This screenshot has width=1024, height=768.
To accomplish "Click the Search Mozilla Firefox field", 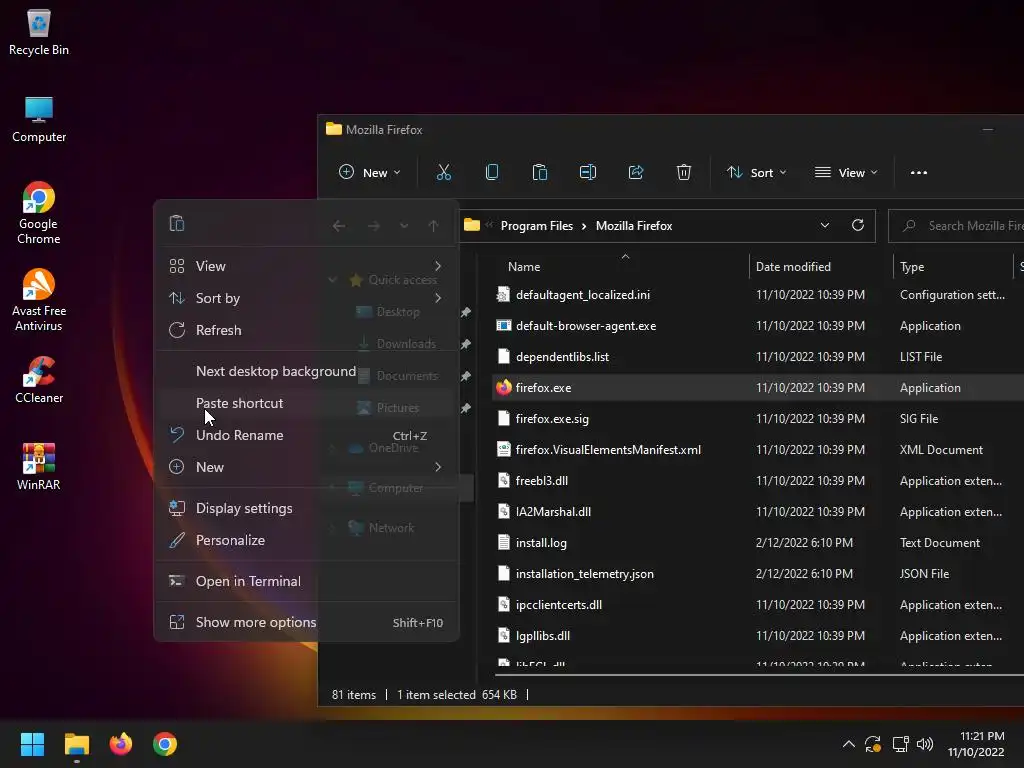I will (x=956, y=225).
